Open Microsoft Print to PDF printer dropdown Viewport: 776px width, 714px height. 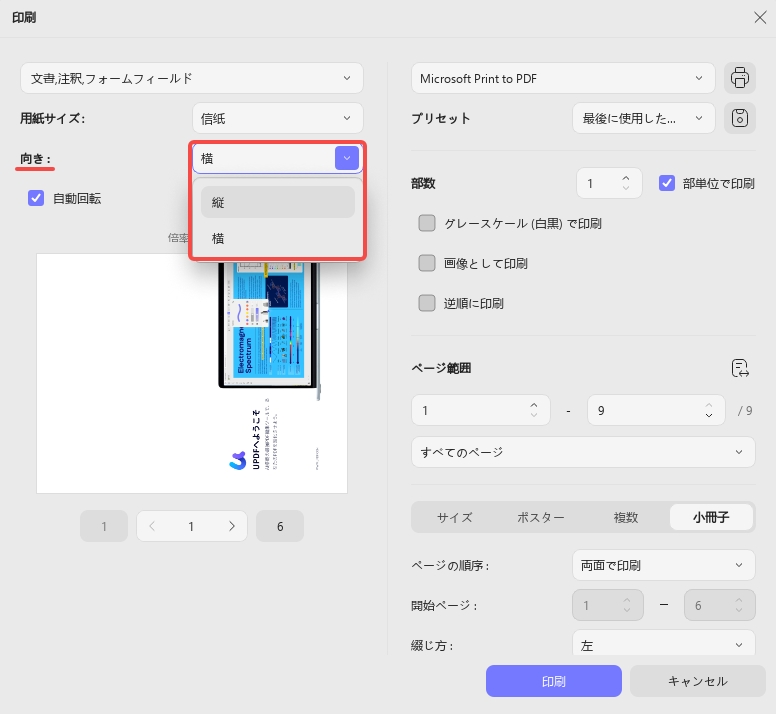(x=563, y=78)
